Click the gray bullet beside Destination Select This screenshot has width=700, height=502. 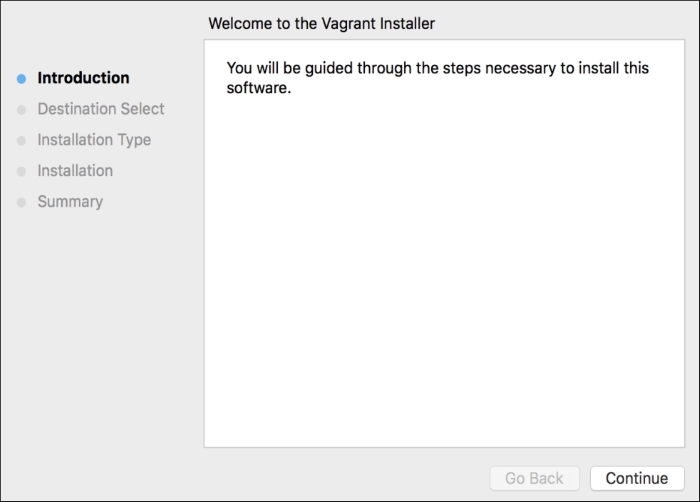(x=21, y=110)
